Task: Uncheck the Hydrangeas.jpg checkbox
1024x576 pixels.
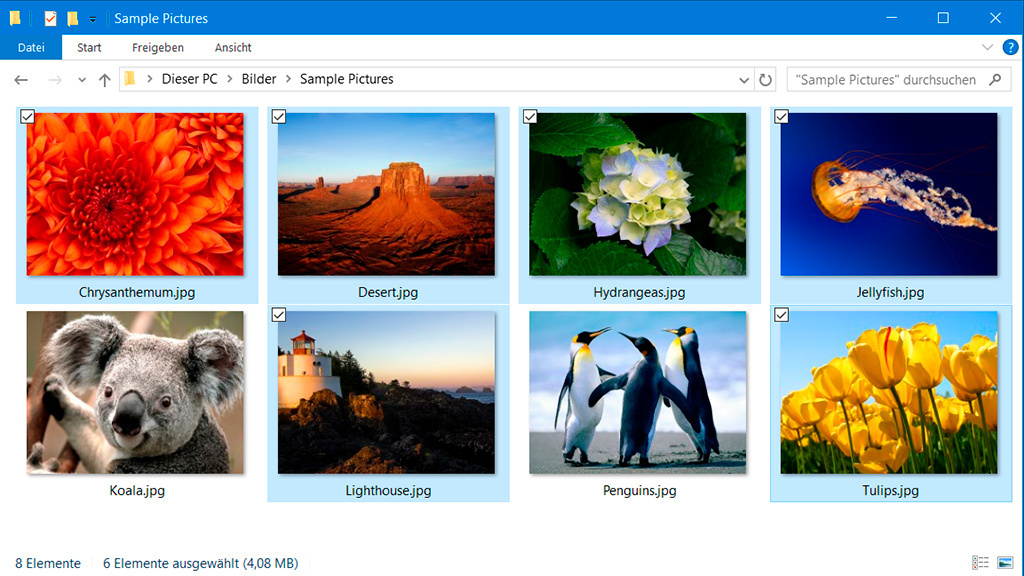Action: pyautogui.click(x=530, y=117)
